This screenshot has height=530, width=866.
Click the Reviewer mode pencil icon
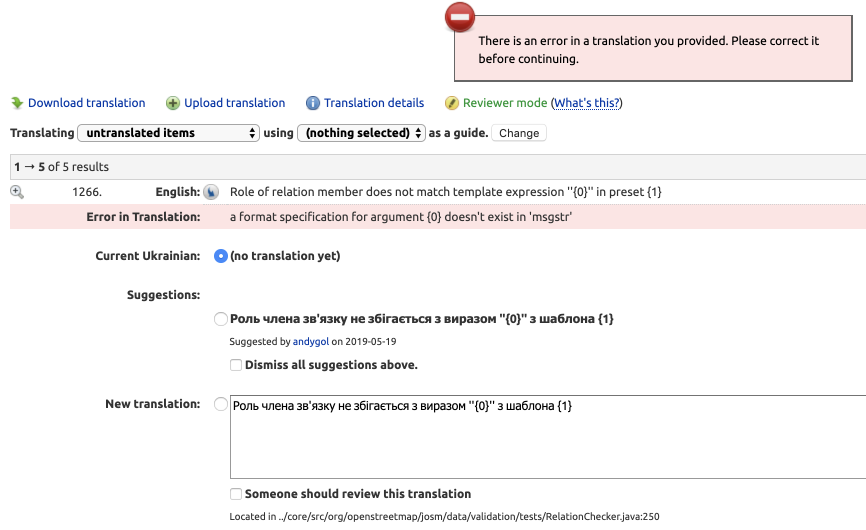click(452, 103)
